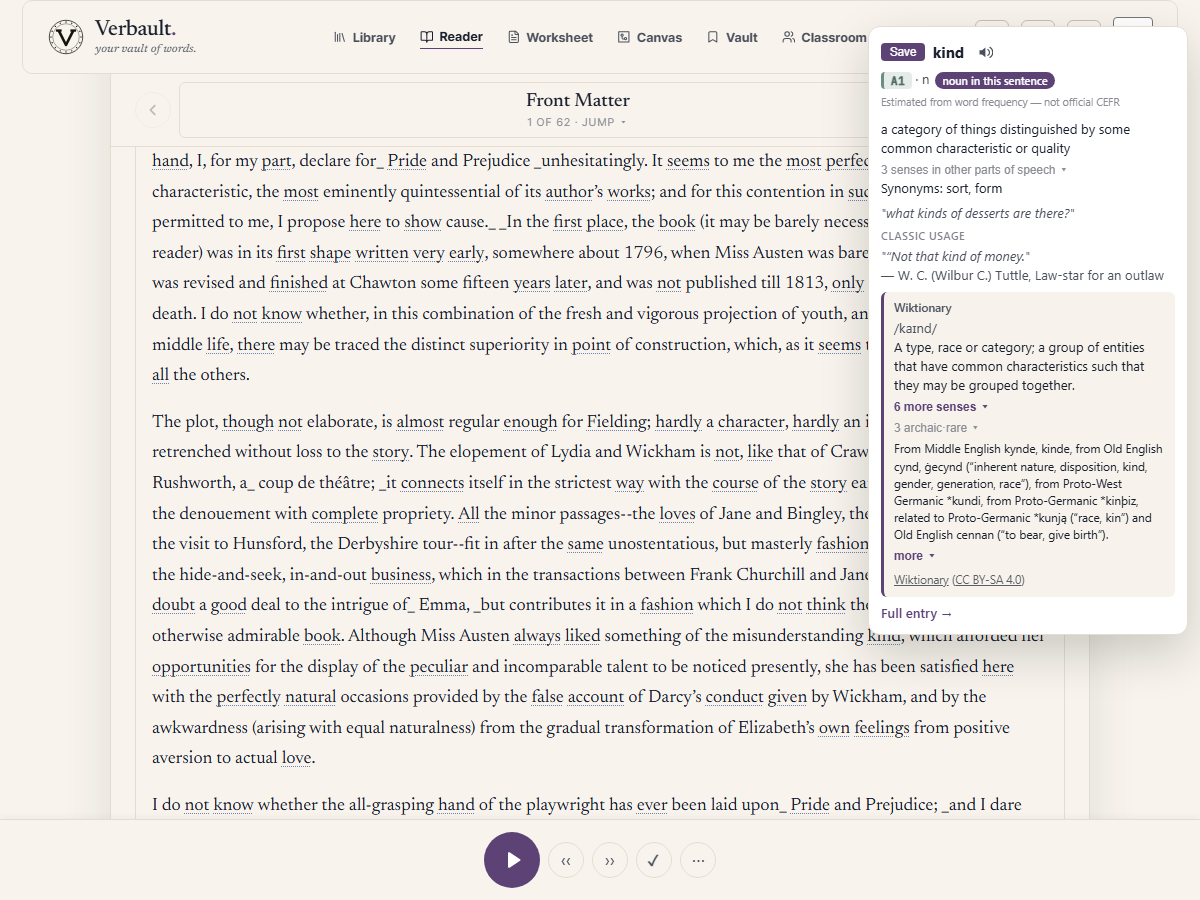The width and height of the screenshot is (1200, 900).
Task: Save the word 'kind'
Action: click(x=903, y=53)
